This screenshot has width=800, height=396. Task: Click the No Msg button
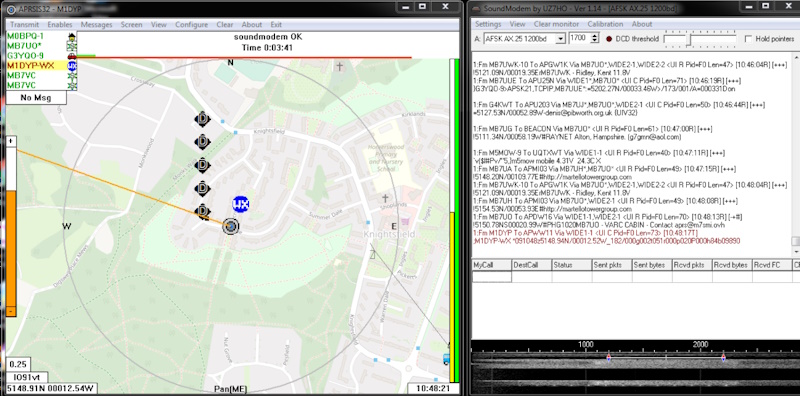36,97
